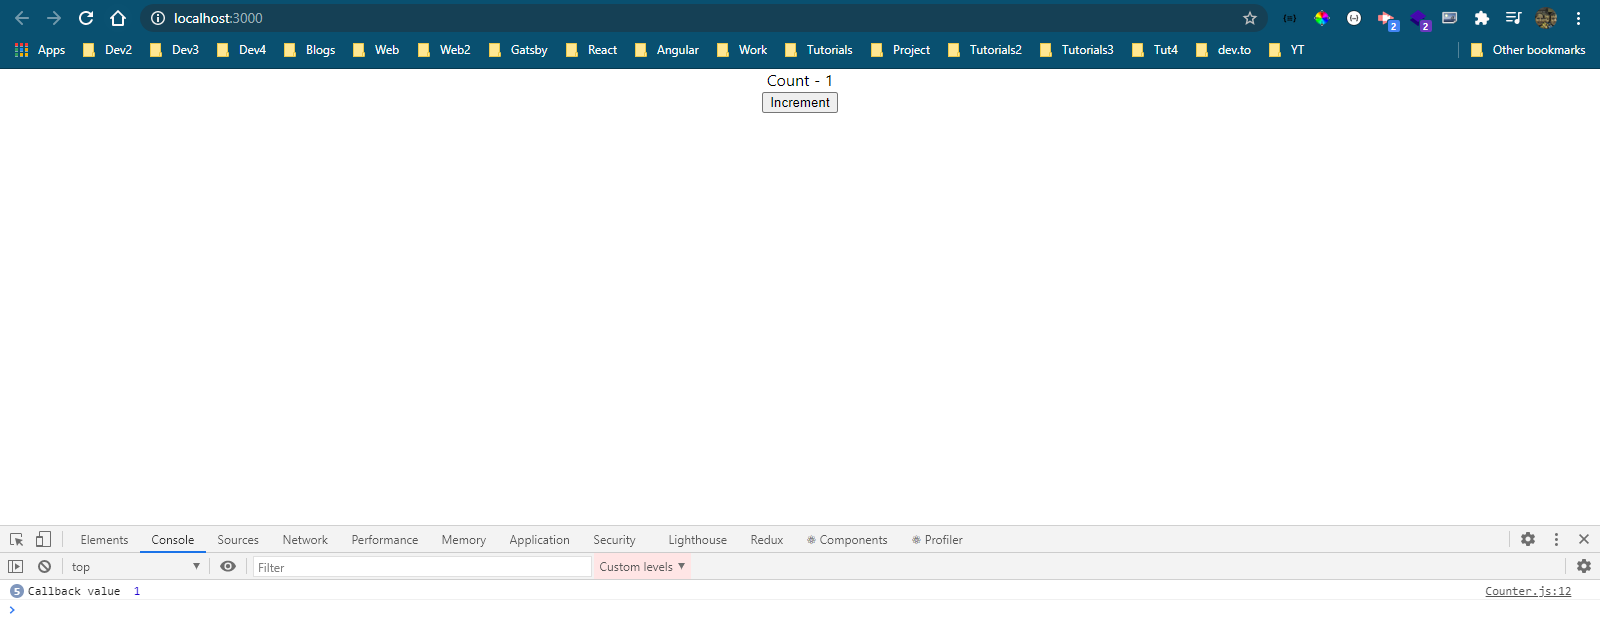Open the Redux tab
The width and height of the screenshot is (1600, 629).
767,540
